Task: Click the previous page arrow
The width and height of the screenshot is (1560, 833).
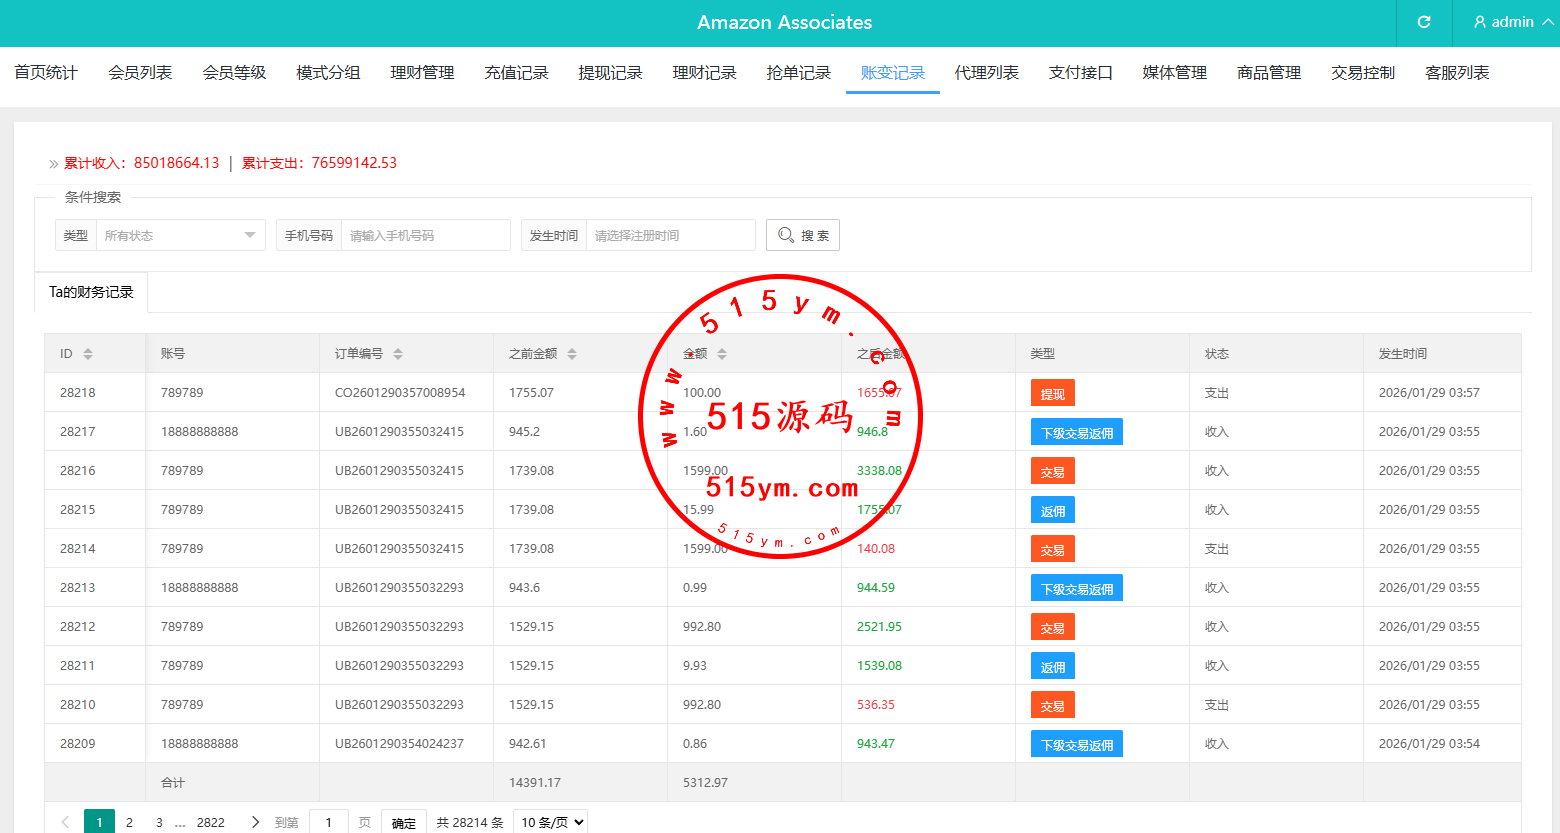Action: coord(66,822)
